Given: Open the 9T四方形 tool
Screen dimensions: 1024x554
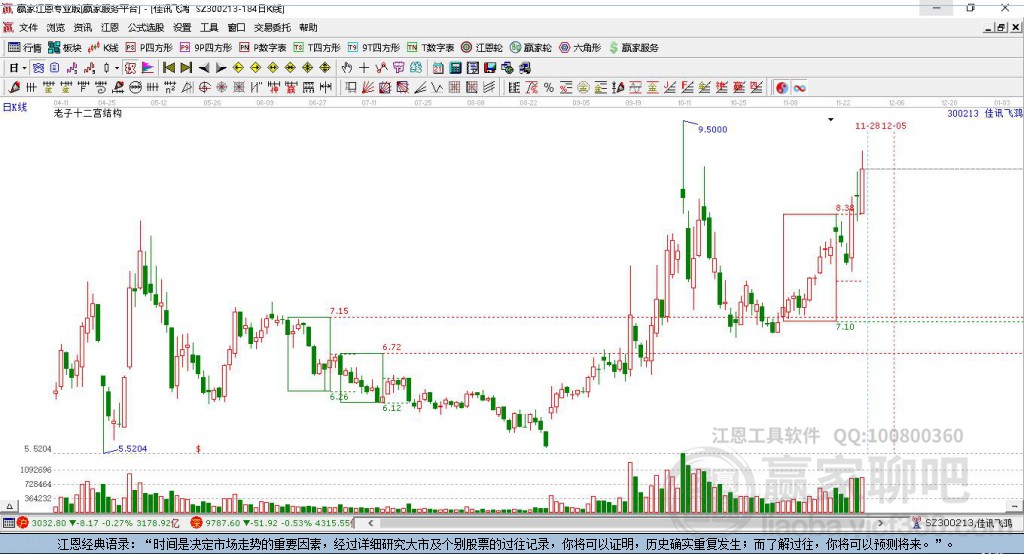Looking at the screenshot, I should (x=374, y=48).
